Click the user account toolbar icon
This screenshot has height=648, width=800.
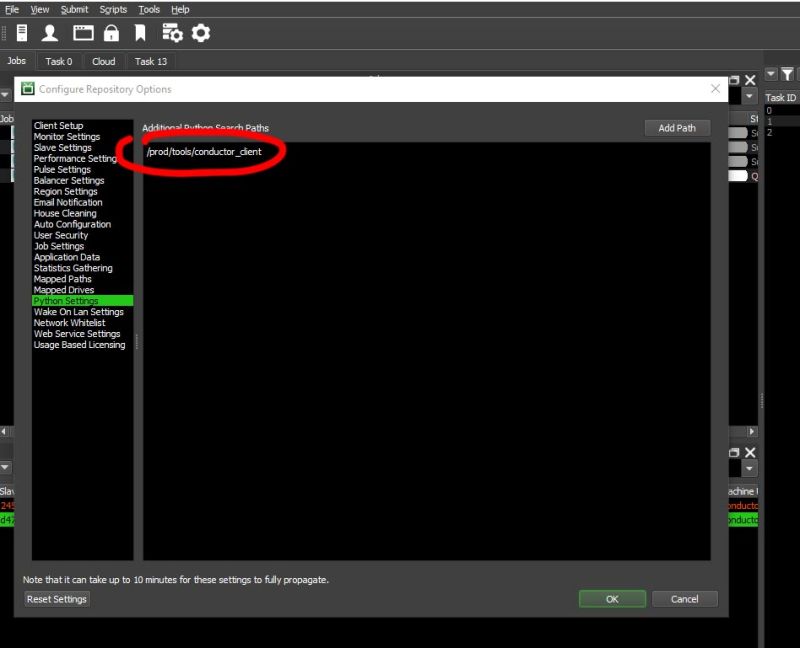pyautogui.click(x=49, y=32)
